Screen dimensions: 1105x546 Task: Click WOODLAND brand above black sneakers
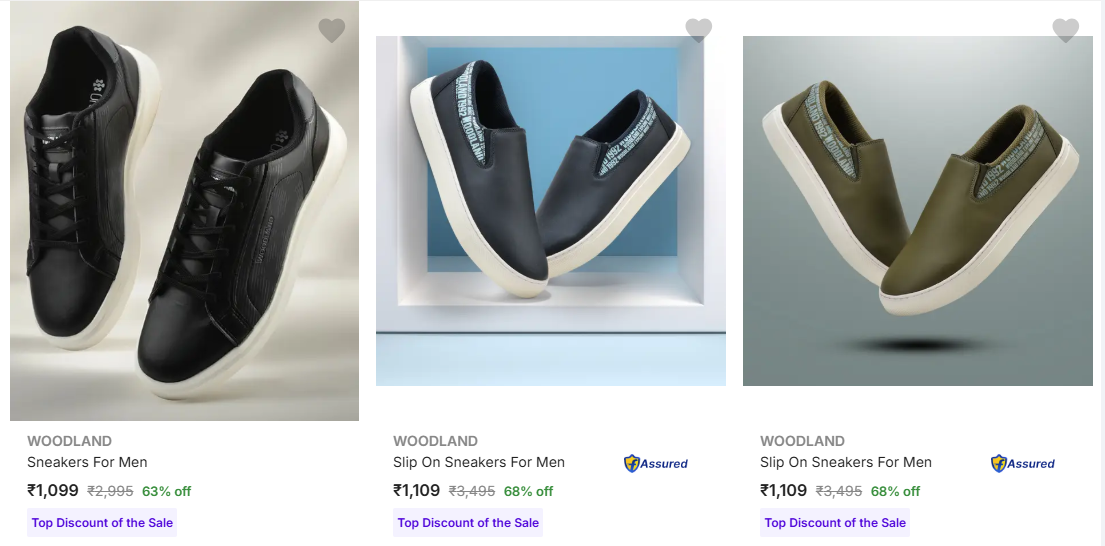(69, 441)
